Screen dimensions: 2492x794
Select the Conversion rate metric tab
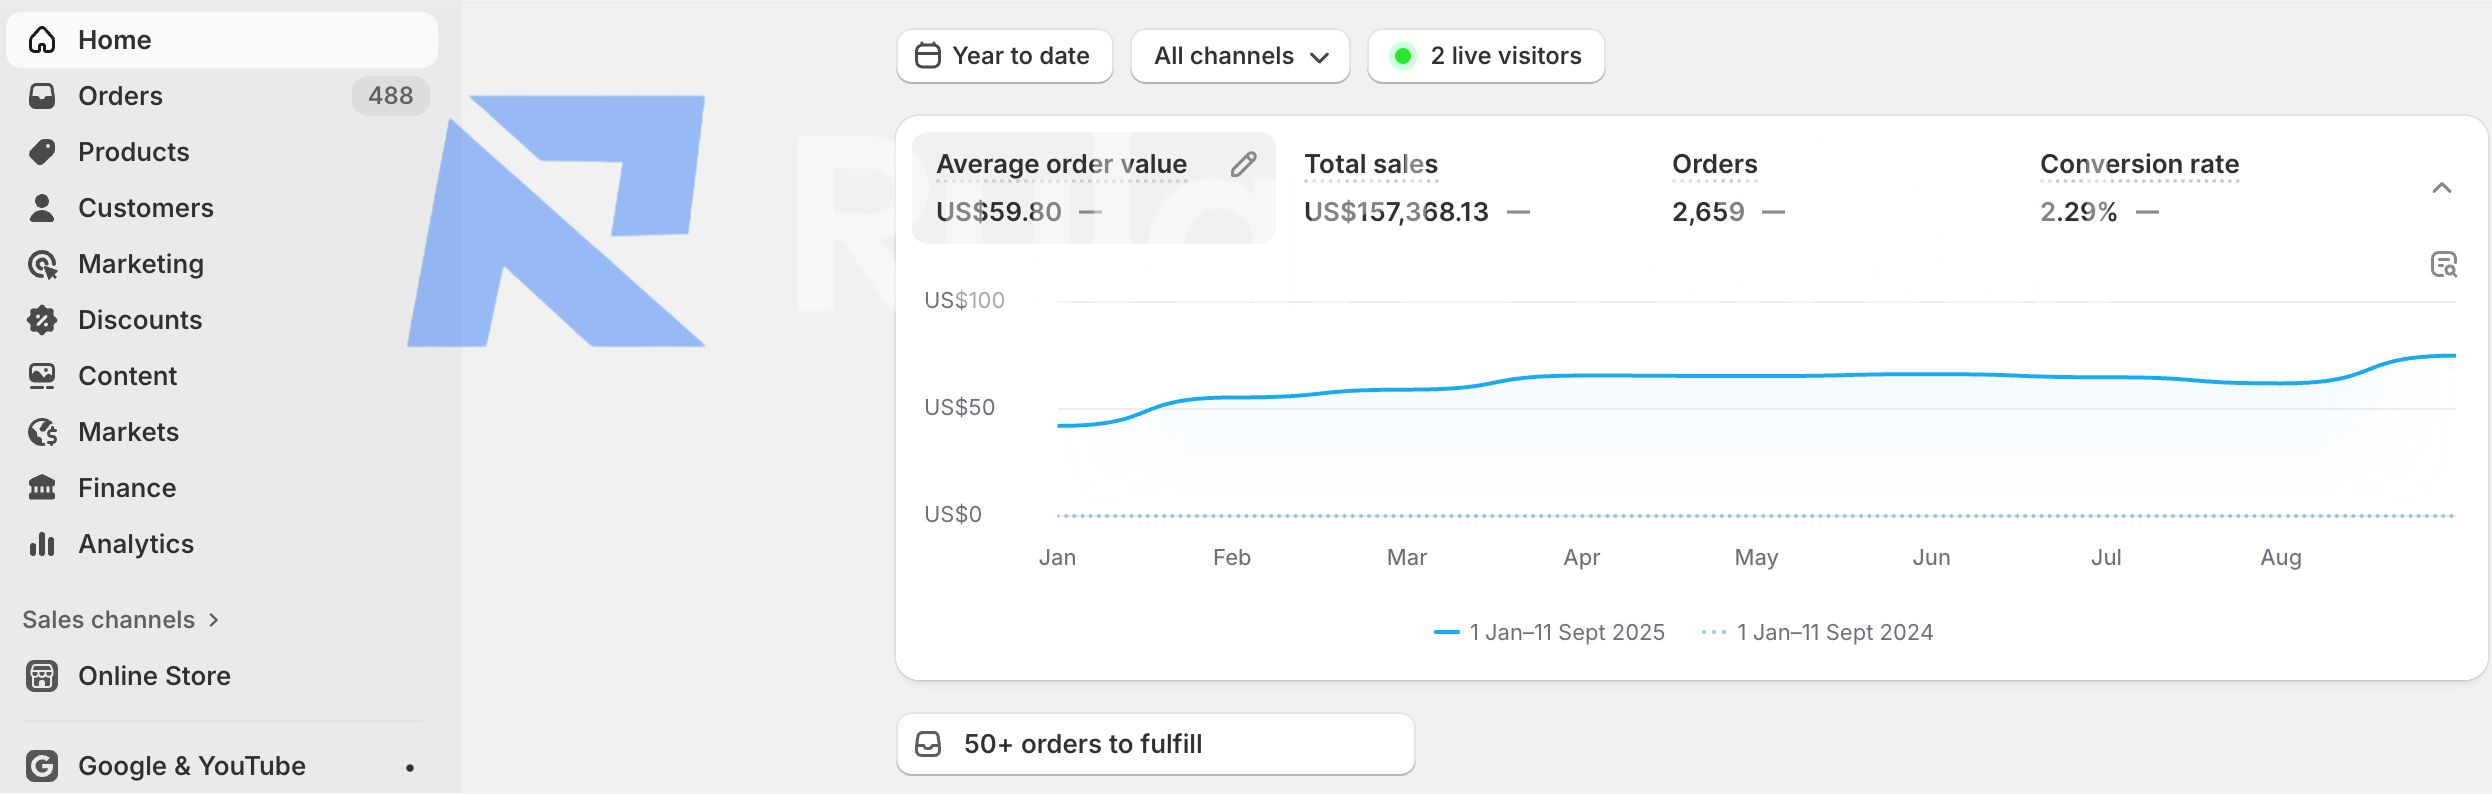tap(2138, 188)
